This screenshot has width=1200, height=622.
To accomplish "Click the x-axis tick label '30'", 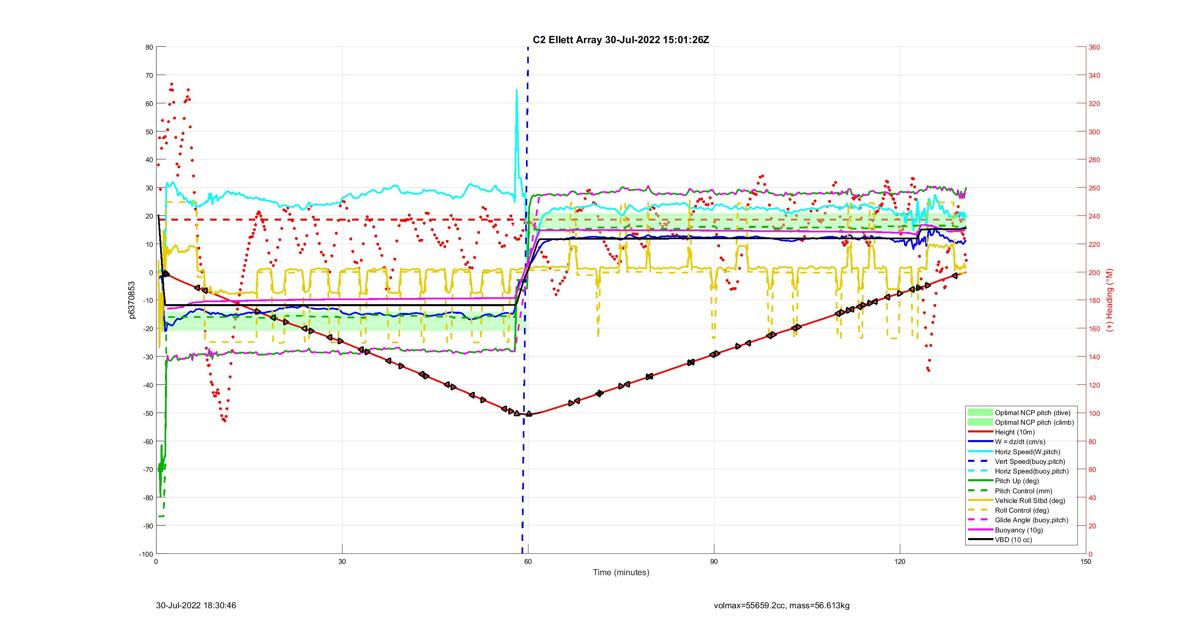I will tap(342, 561).
